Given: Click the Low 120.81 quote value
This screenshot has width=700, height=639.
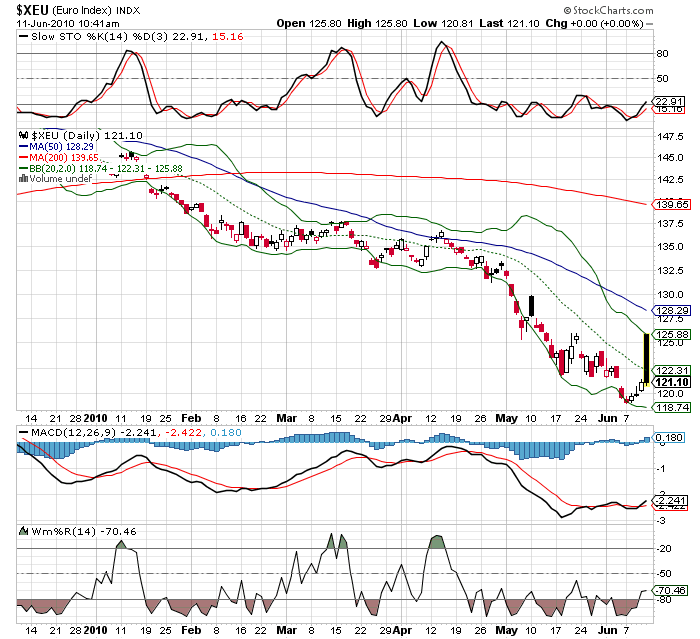Looking at the screenshot, I should pyautogui.click(x=443, y=23).
